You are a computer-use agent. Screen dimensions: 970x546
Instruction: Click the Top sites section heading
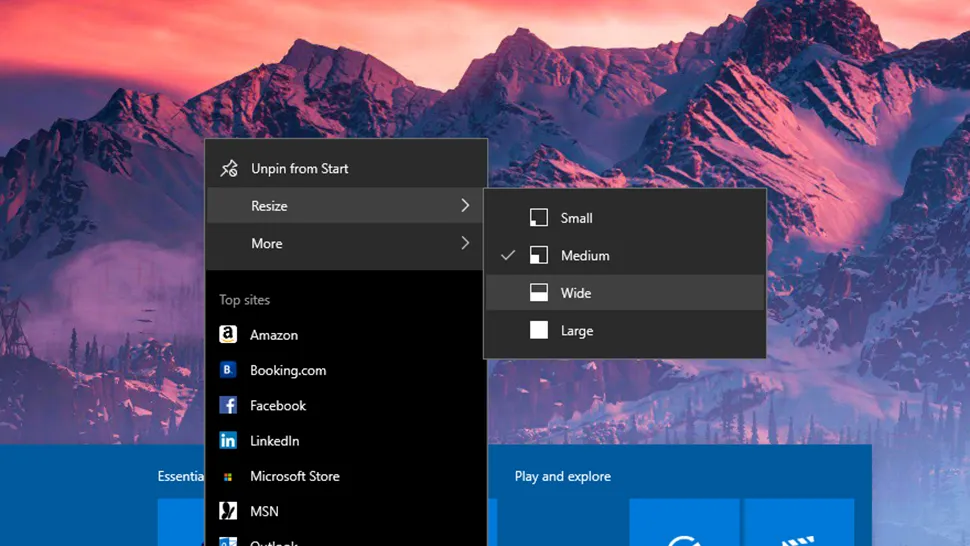(244, 300)
